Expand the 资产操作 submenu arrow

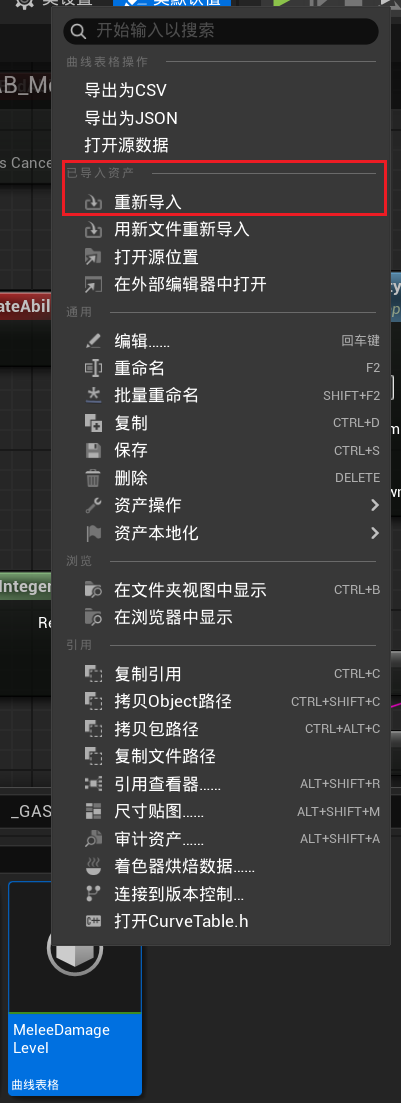click(x=375, y=505)
